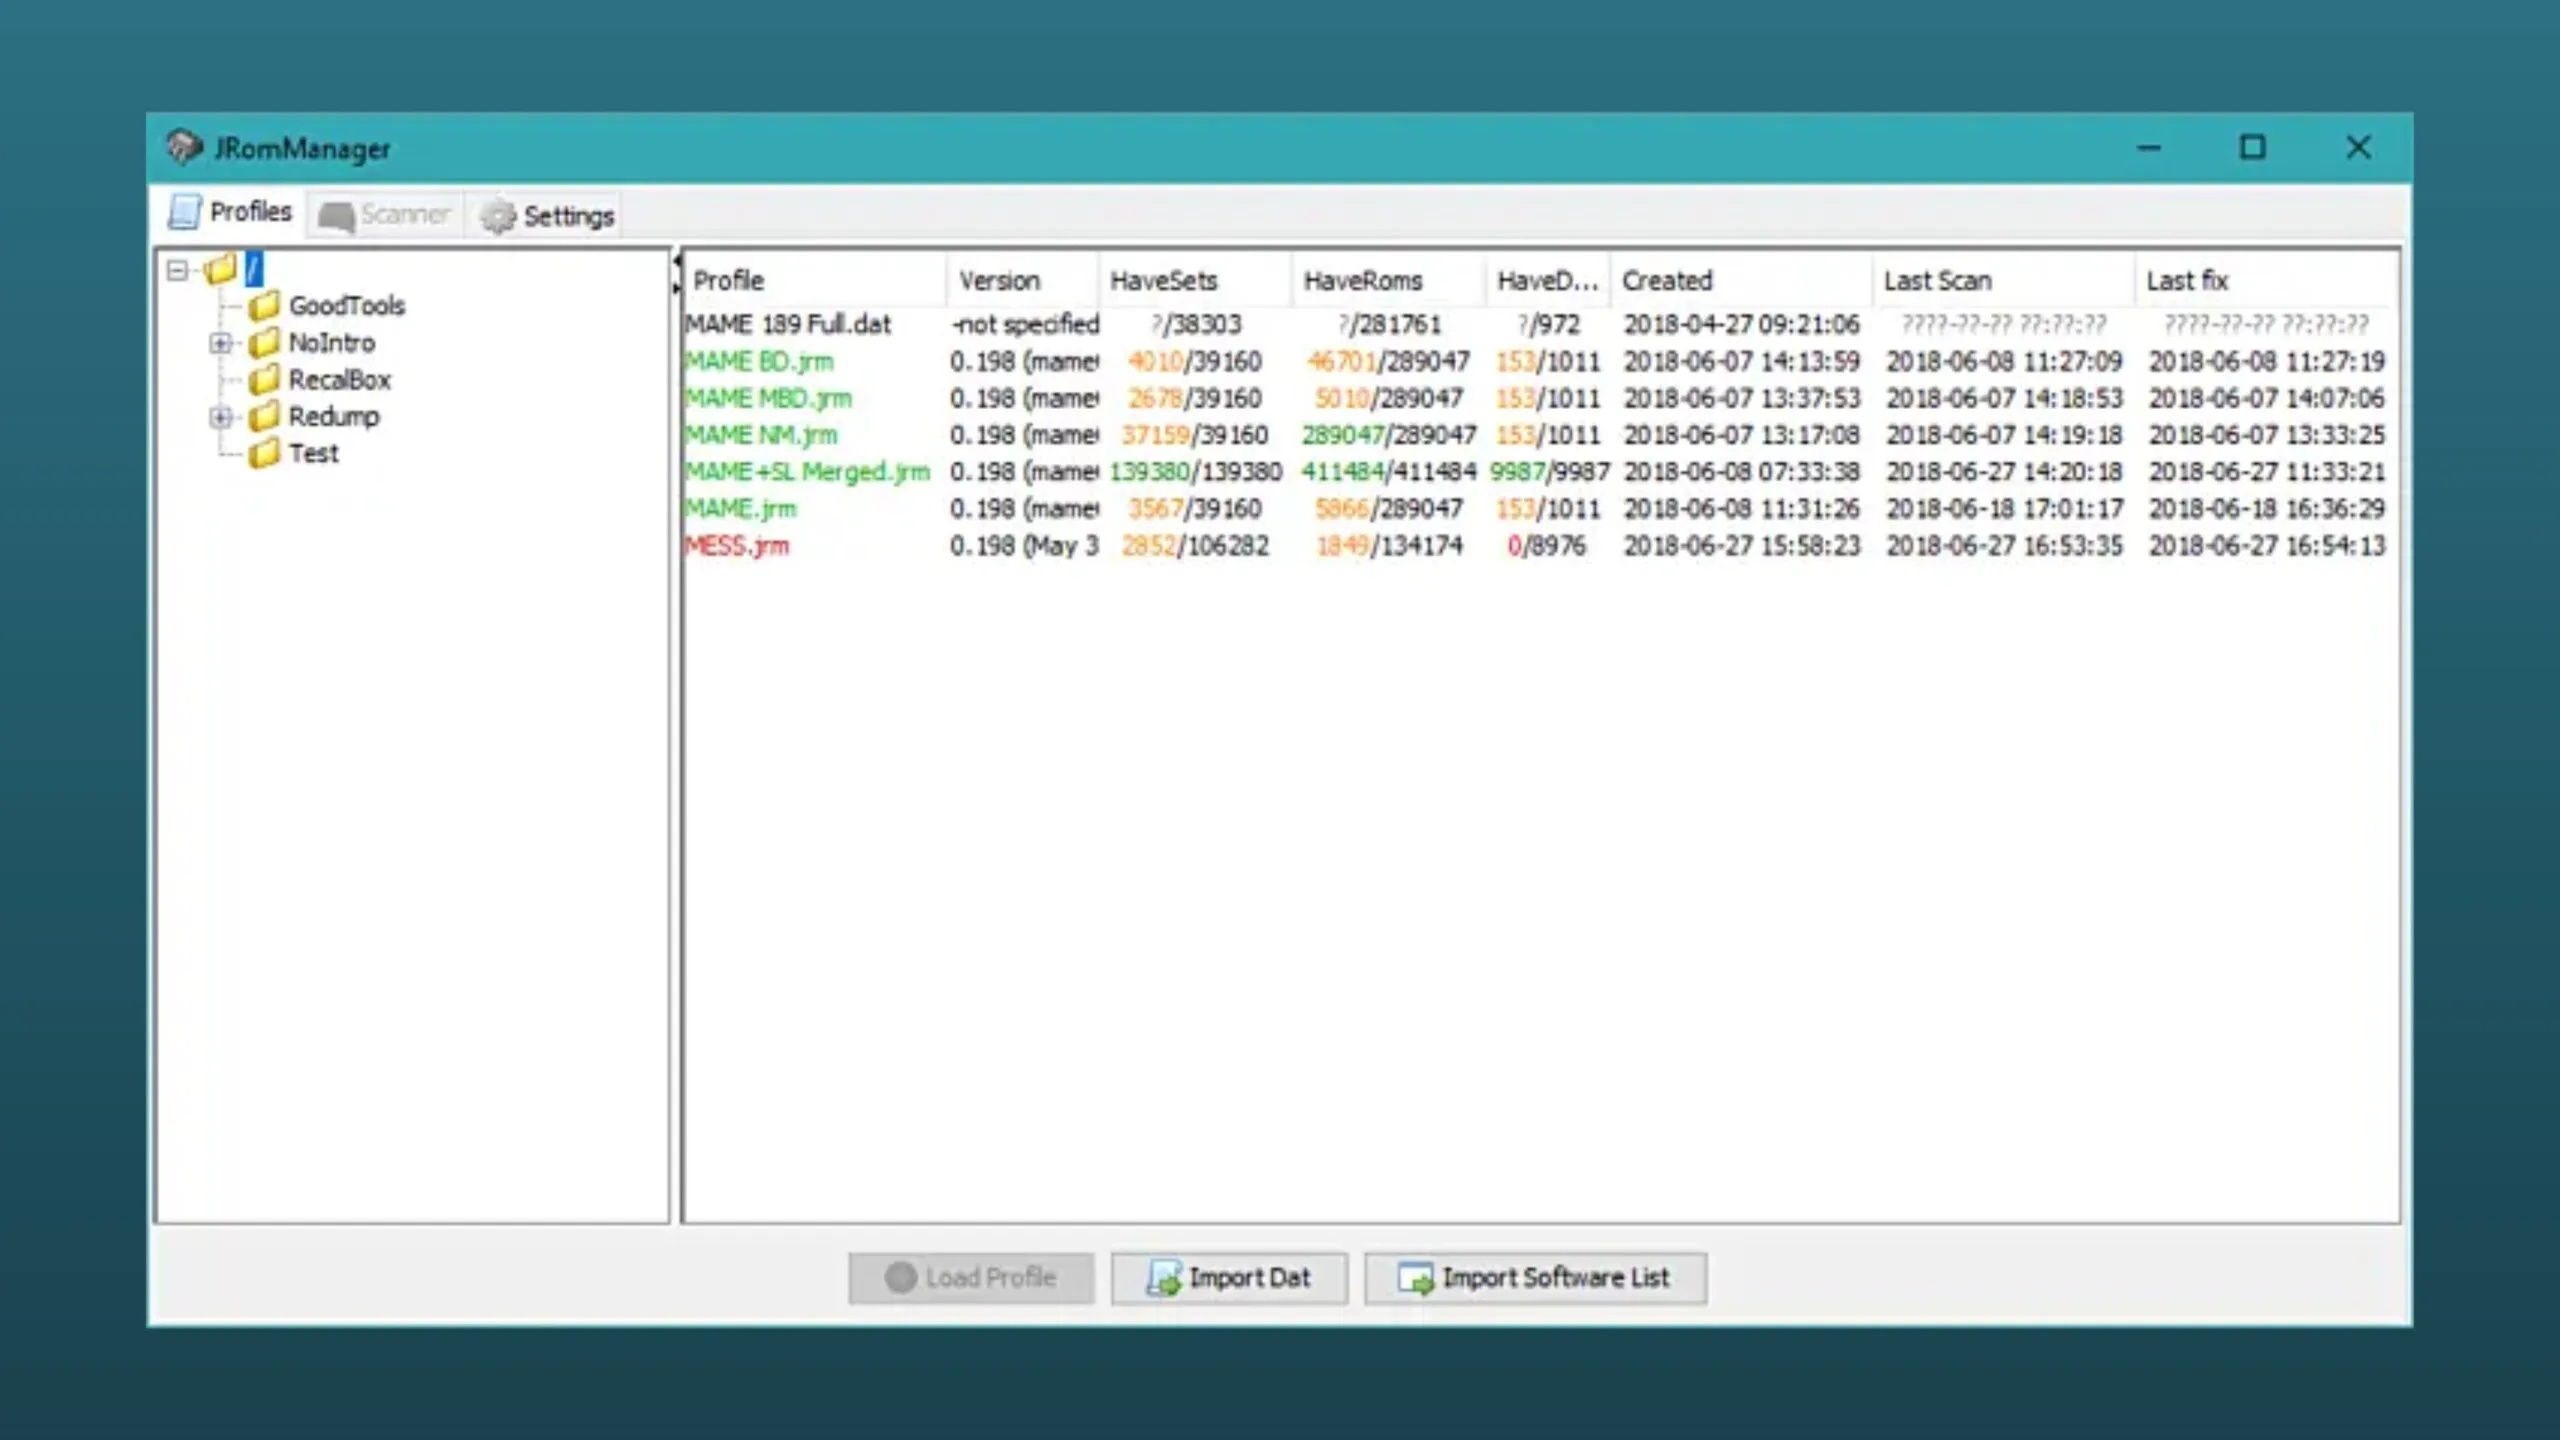This screenshot has width=2560, height=1440.
Task: Click created date 2018-06-27 15:58:23
Action: click(1741, 545)
